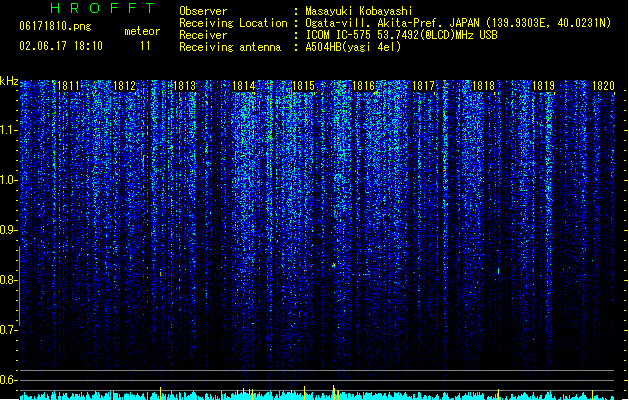Click the Receiving antenna label
This screenshot has height=400, width=629.
click(230, 47)
